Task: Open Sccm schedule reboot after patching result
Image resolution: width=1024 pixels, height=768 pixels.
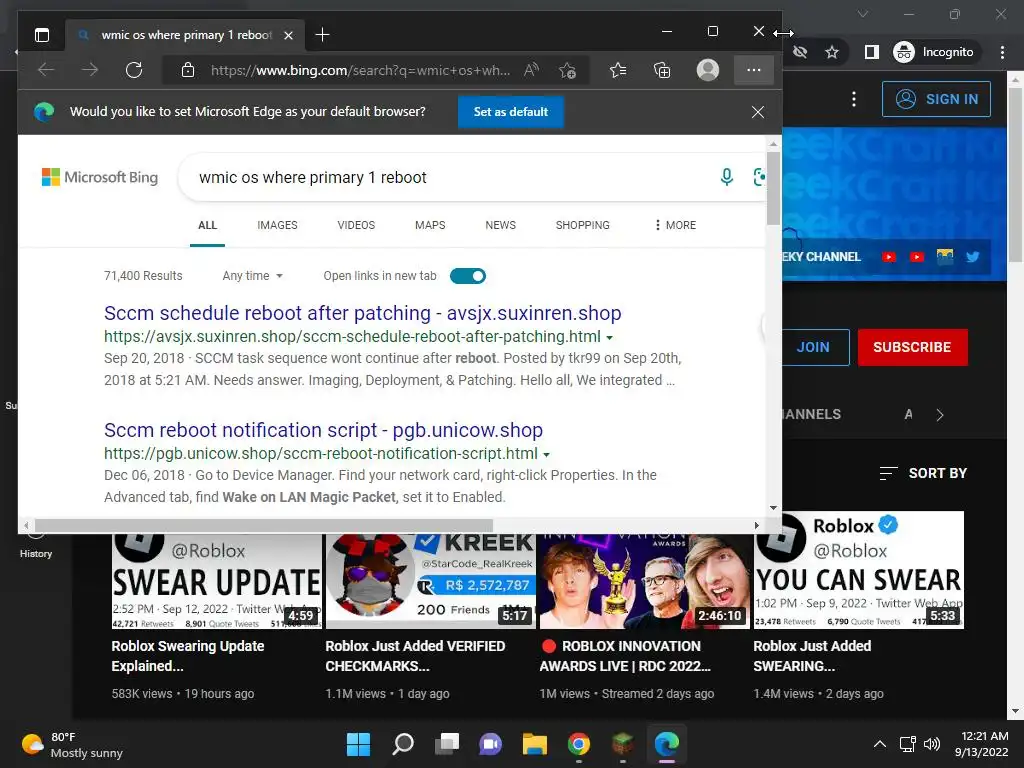Action: (362, 313)
